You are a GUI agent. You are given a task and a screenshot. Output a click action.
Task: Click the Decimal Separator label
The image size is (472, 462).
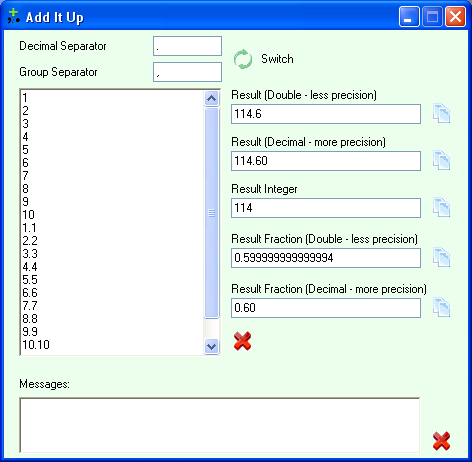pos(63,46)
